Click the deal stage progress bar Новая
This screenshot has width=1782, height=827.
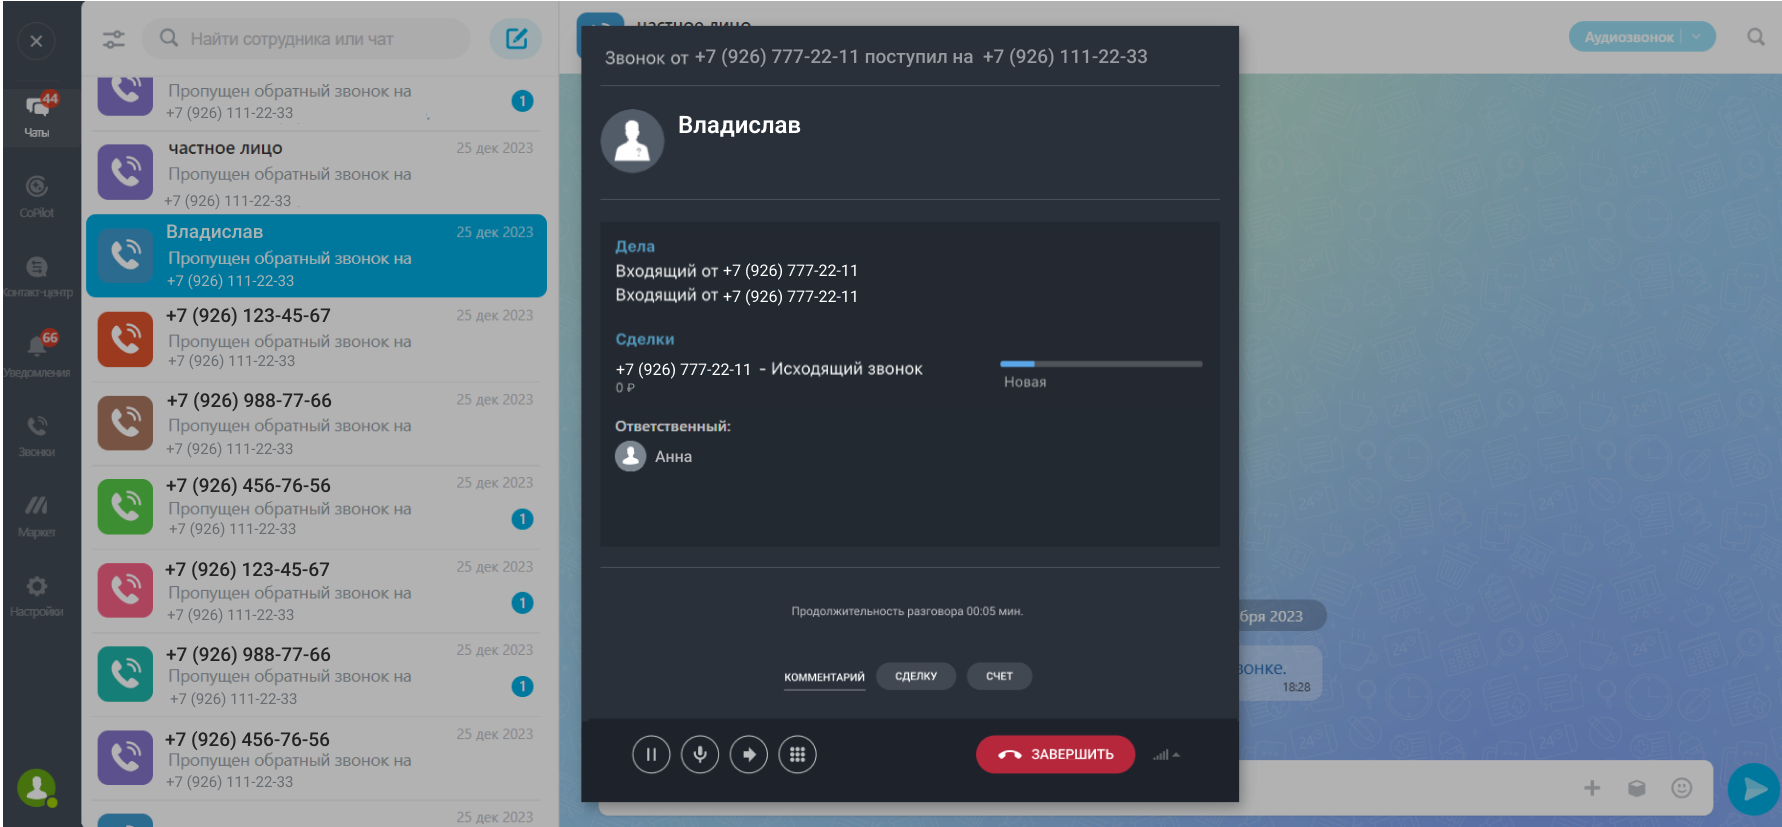pyautogui.click(x=1100, y=364)
